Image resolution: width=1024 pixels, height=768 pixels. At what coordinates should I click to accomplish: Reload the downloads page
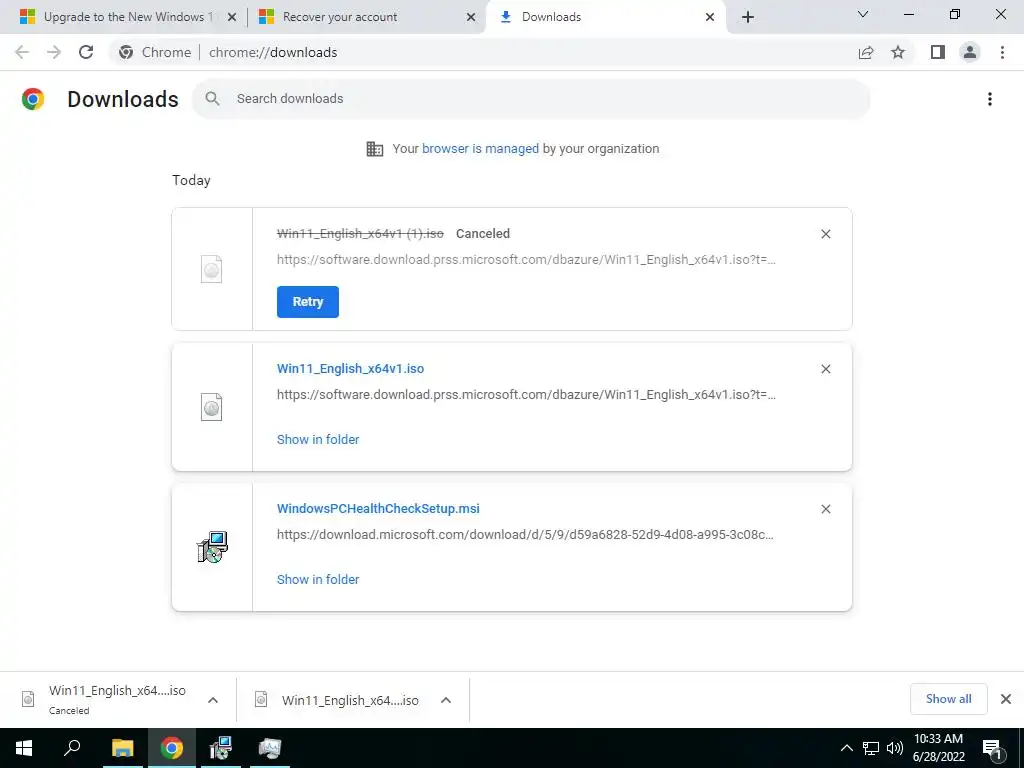86,52
